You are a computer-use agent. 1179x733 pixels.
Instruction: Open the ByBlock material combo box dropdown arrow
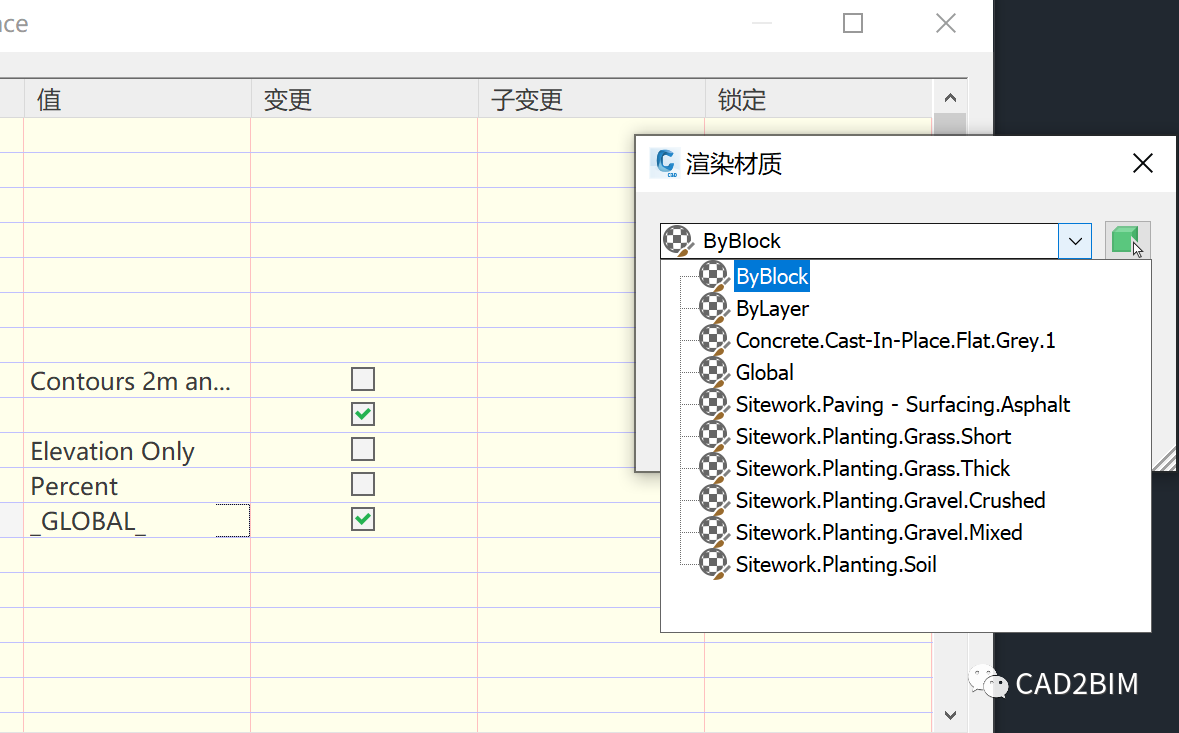[1075, 241]
